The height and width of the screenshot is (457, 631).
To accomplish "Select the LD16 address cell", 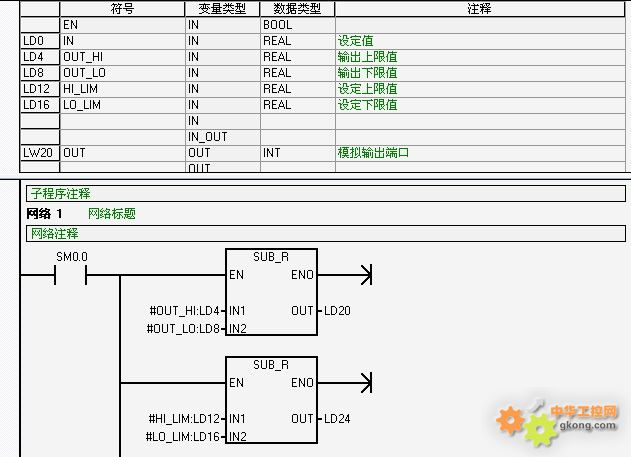I will point(39,105).
